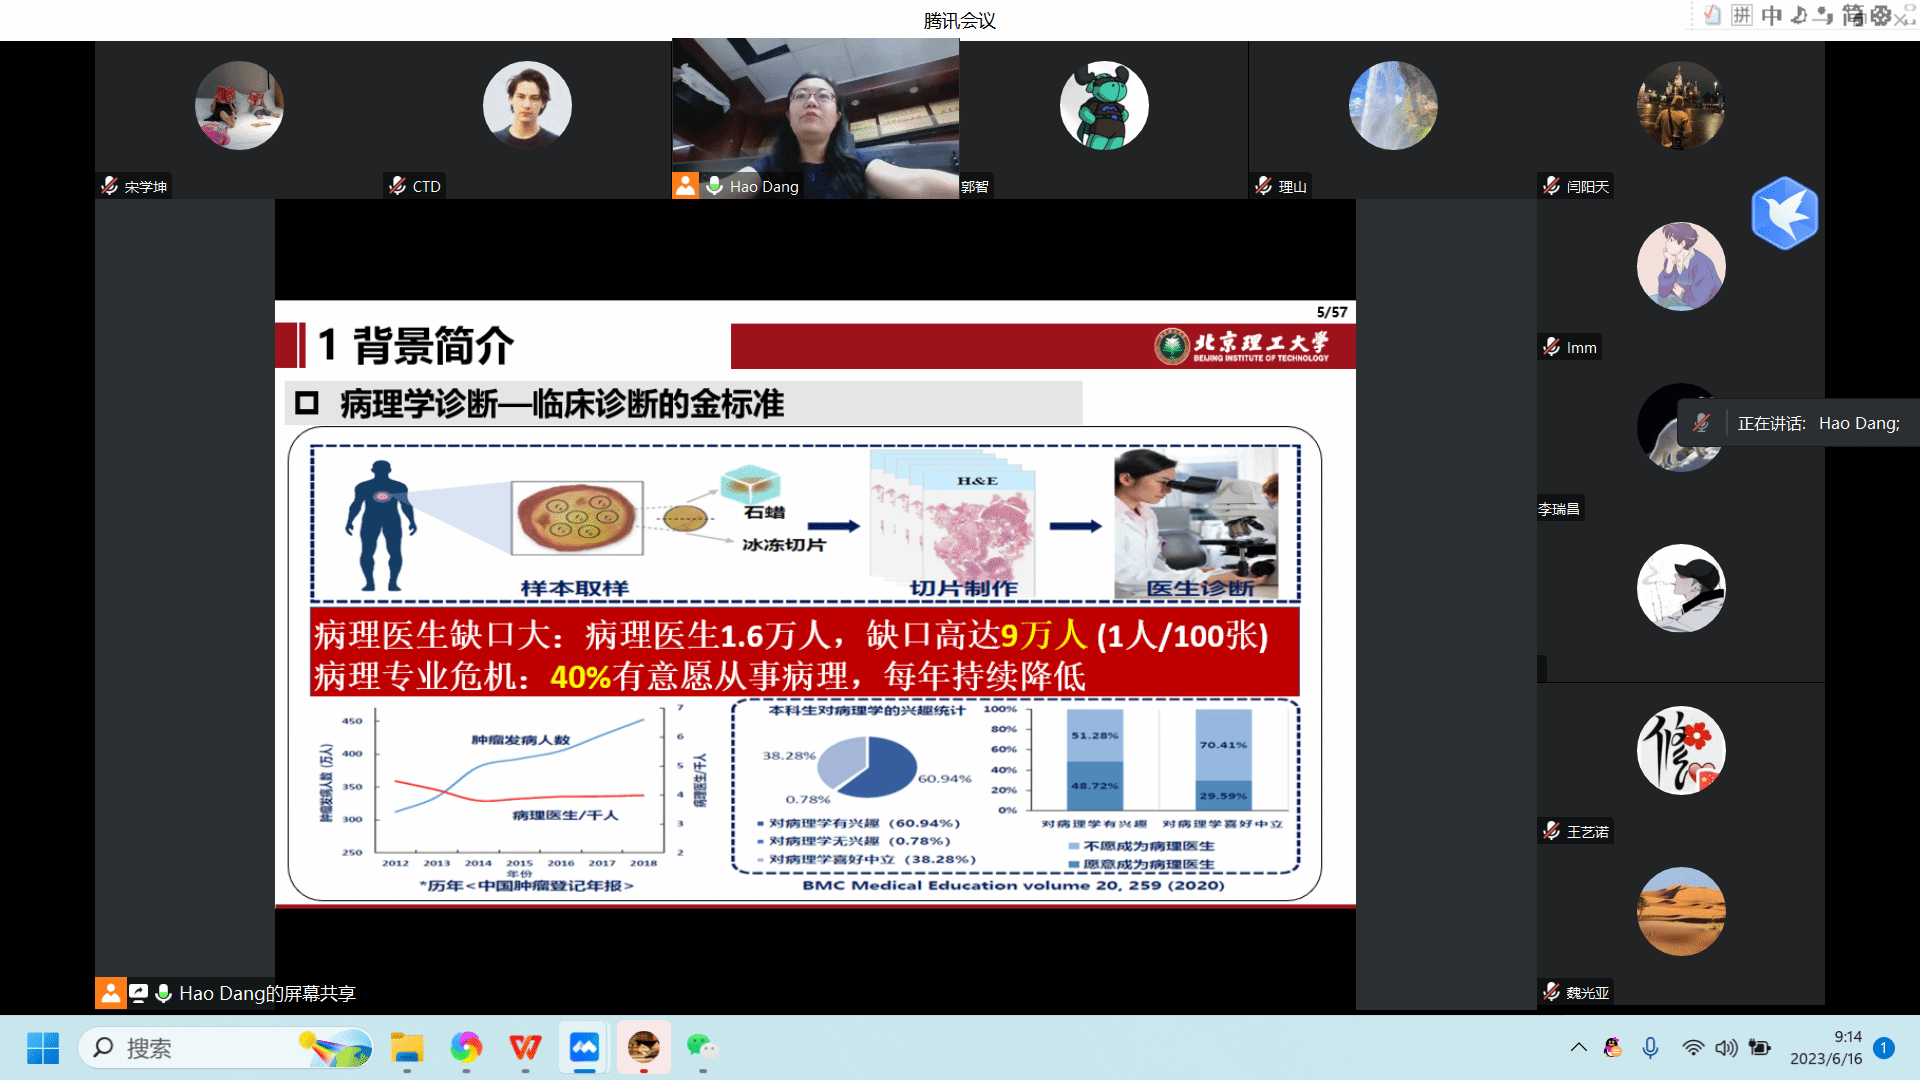The height and width of the screenshot is (1080, 1920).
Task: Open WeChat from the taskbar
Action: (x=702, y=1047)
